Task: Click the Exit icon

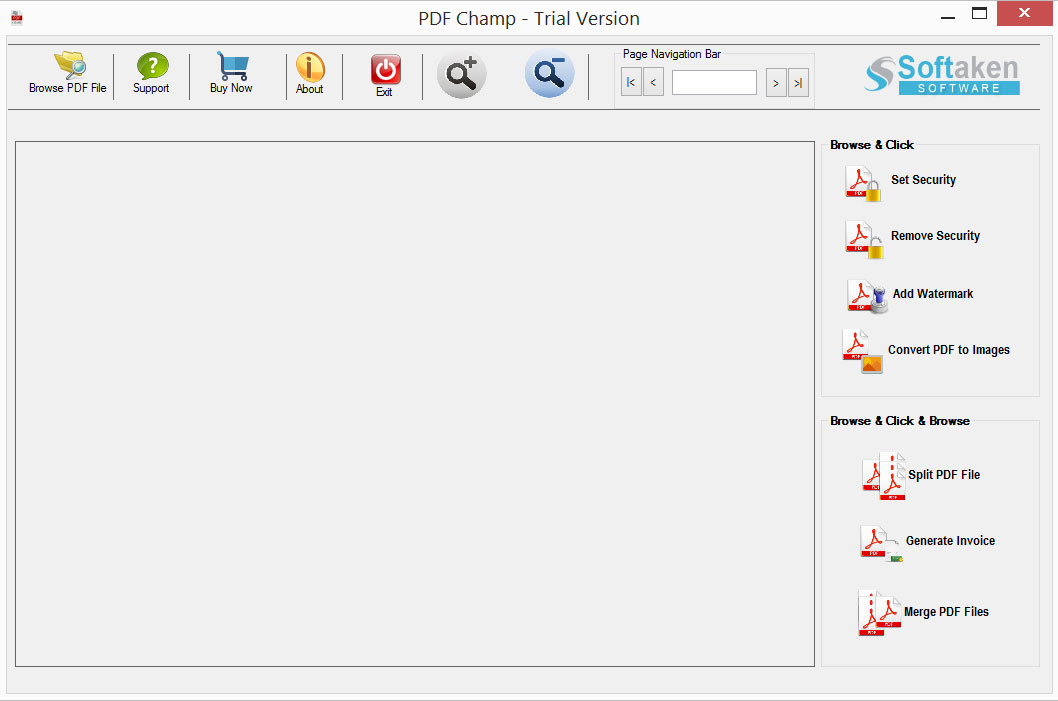Action: [384, 72]
